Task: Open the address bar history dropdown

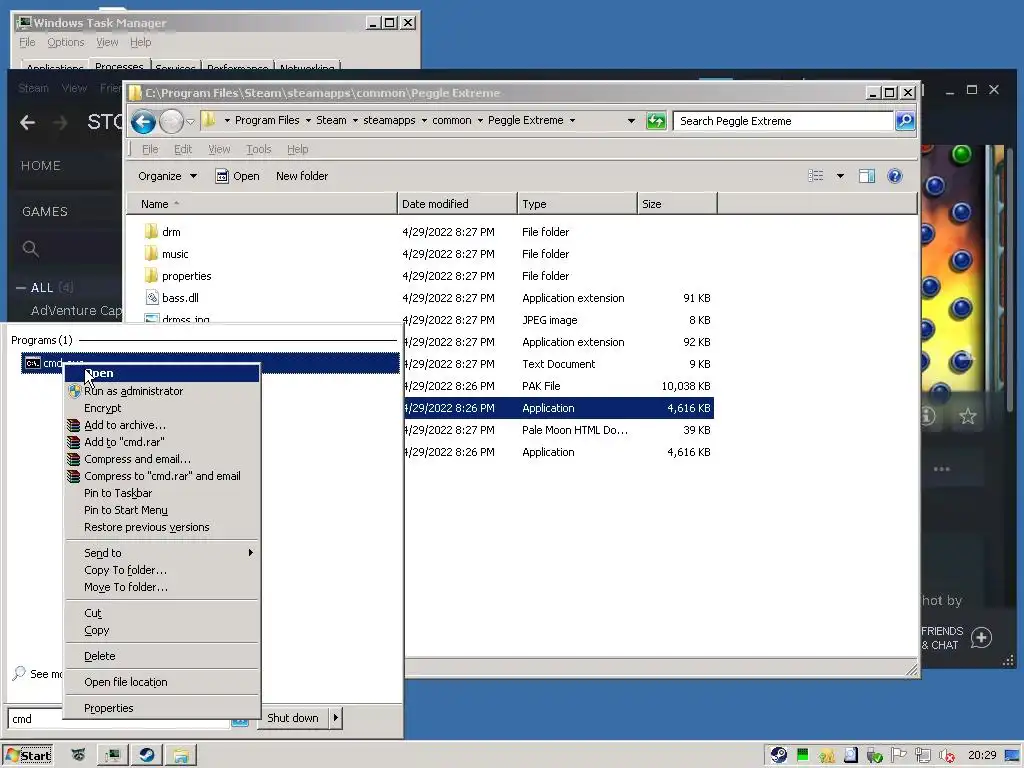Action: [x=631, y=121]
